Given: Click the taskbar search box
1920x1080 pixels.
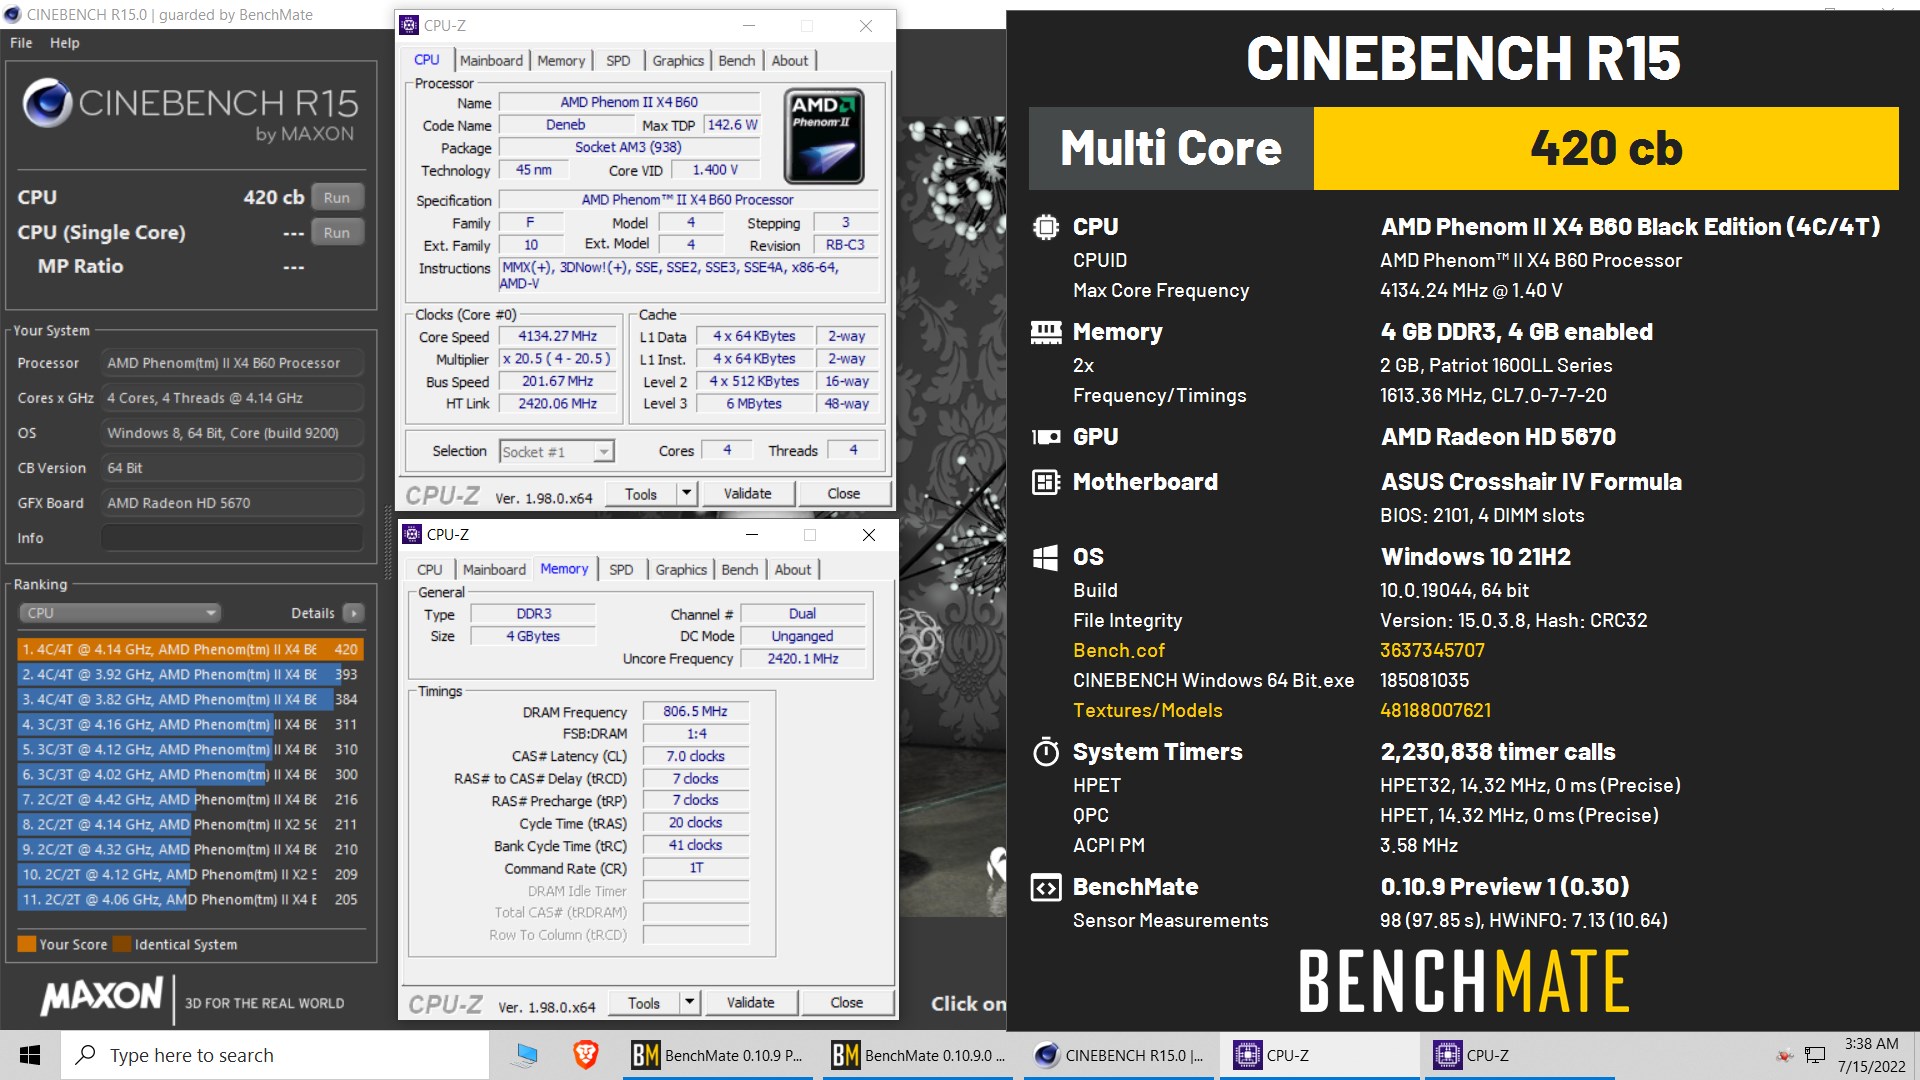Looking at the screenshot, I should tap(275, 1055).
